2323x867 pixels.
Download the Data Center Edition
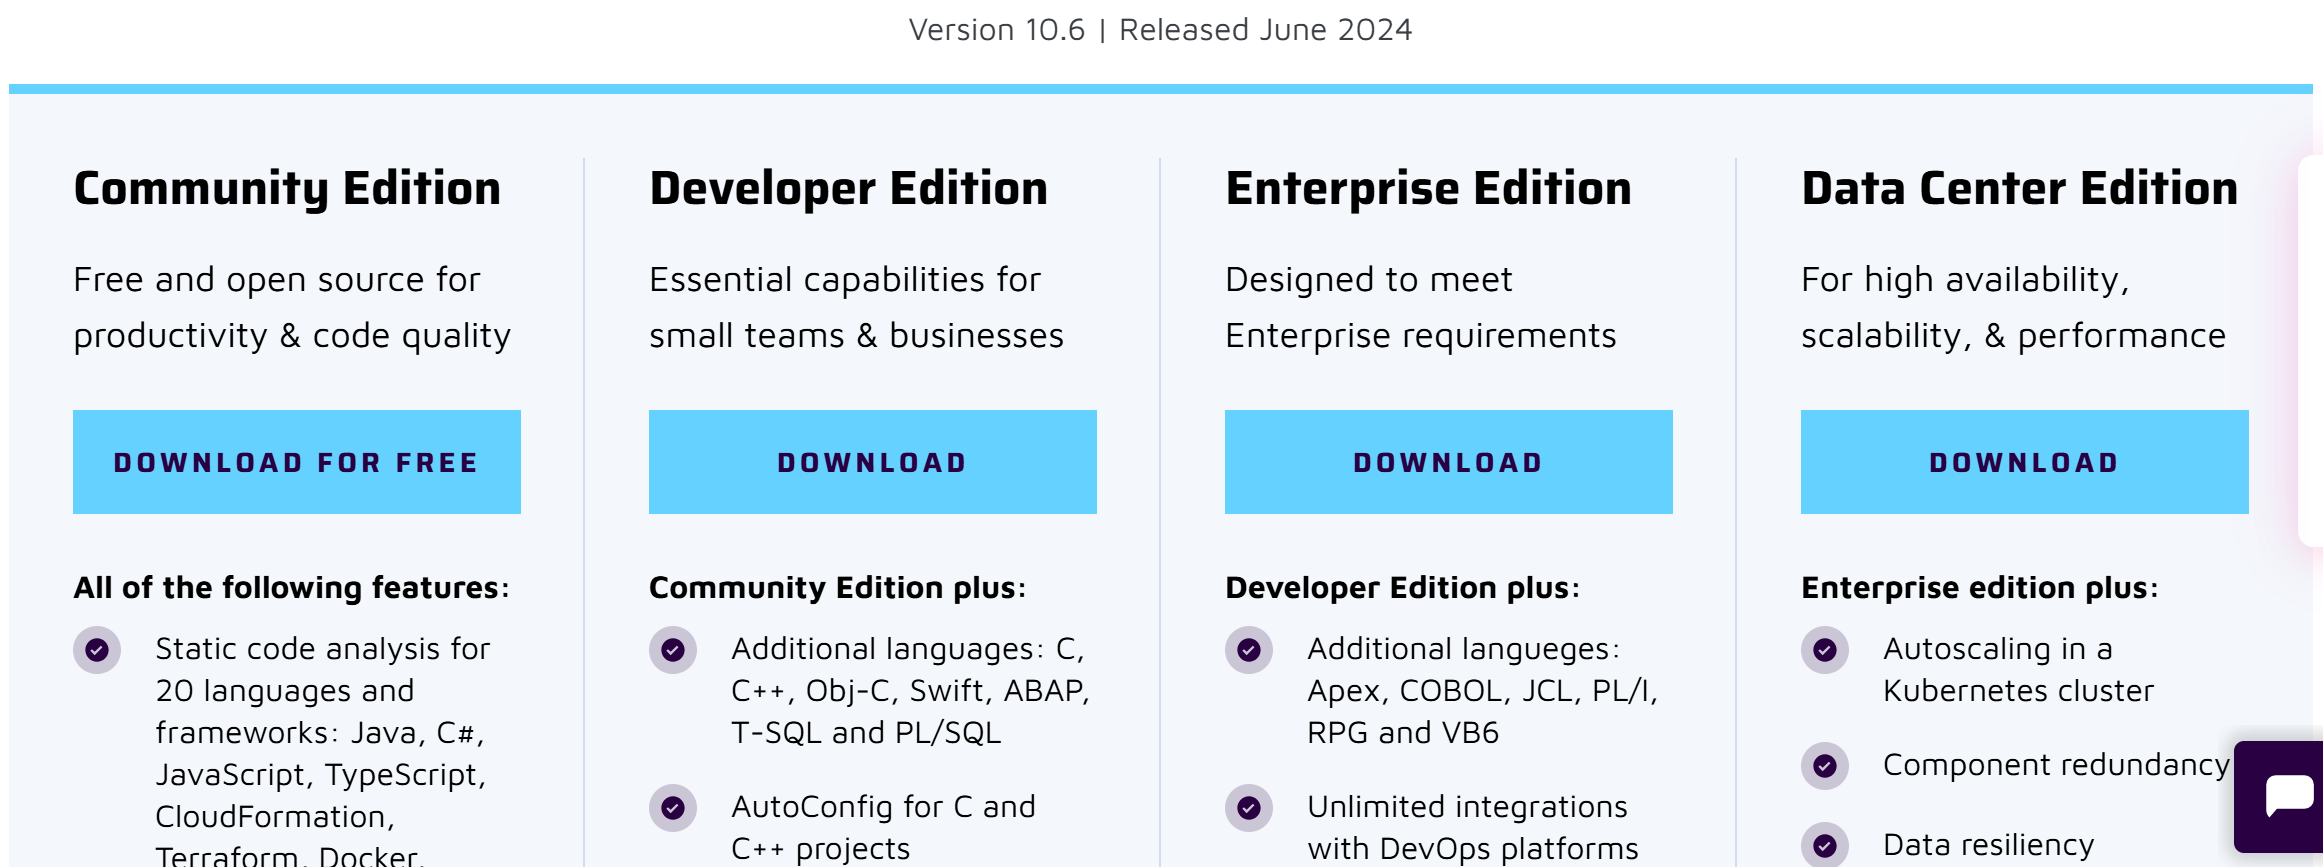(2024, 462)
